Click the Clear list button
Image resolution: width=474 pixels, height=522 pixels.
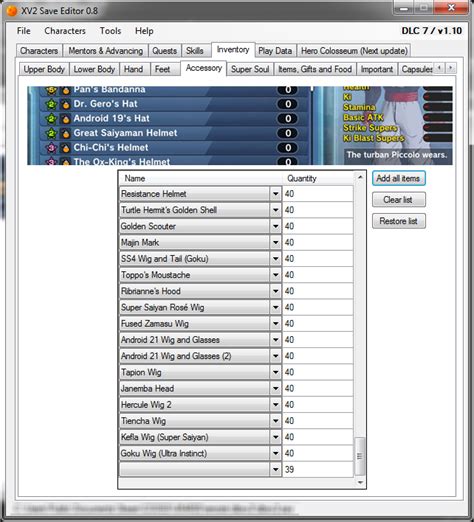pos(399,200)
